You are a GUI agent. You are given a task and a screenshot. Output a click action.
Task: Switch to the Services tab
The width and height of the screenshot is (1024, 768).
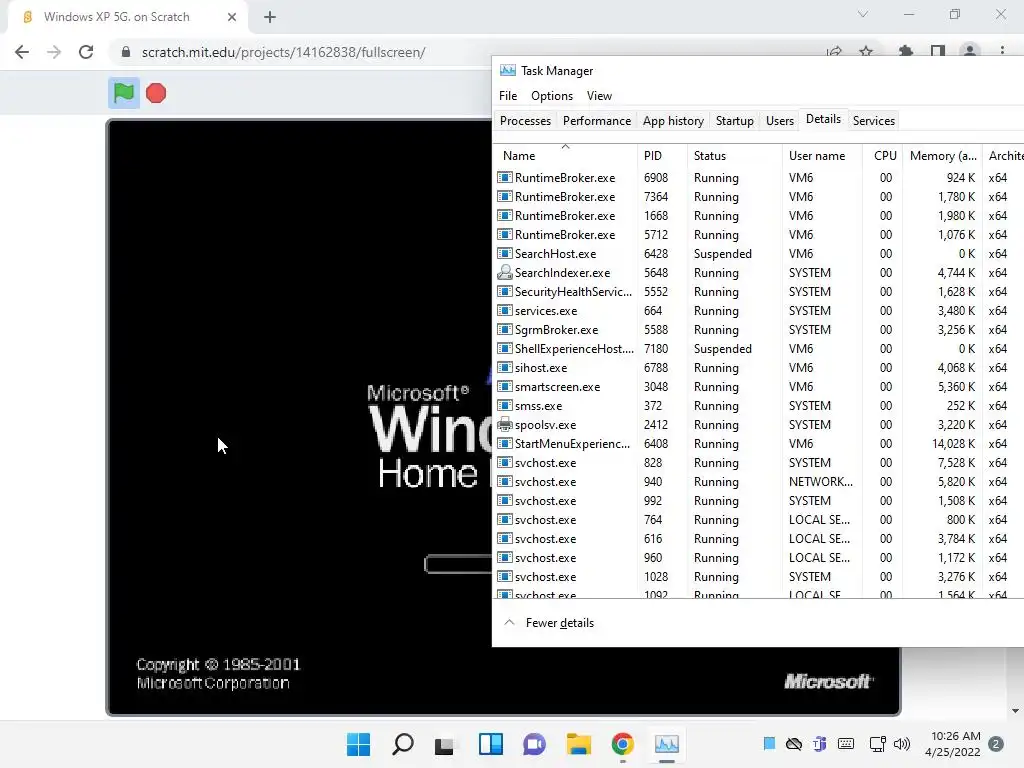pyautogui.click(x=874, y=121)
